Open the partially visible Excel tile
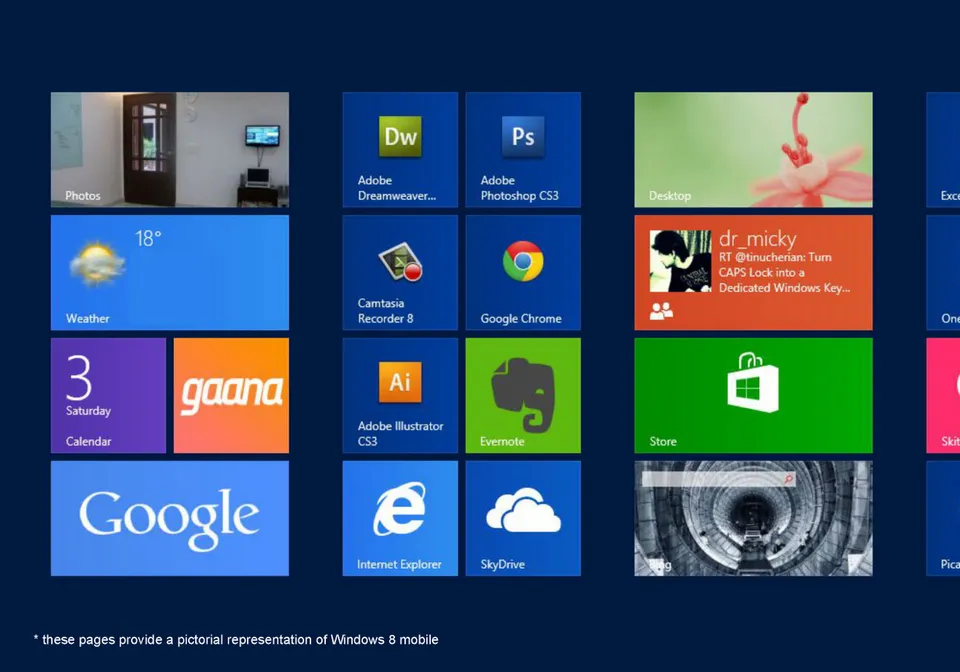Viewport: 960px width, 672px height. pyautogui.click(x=944, y=150)
